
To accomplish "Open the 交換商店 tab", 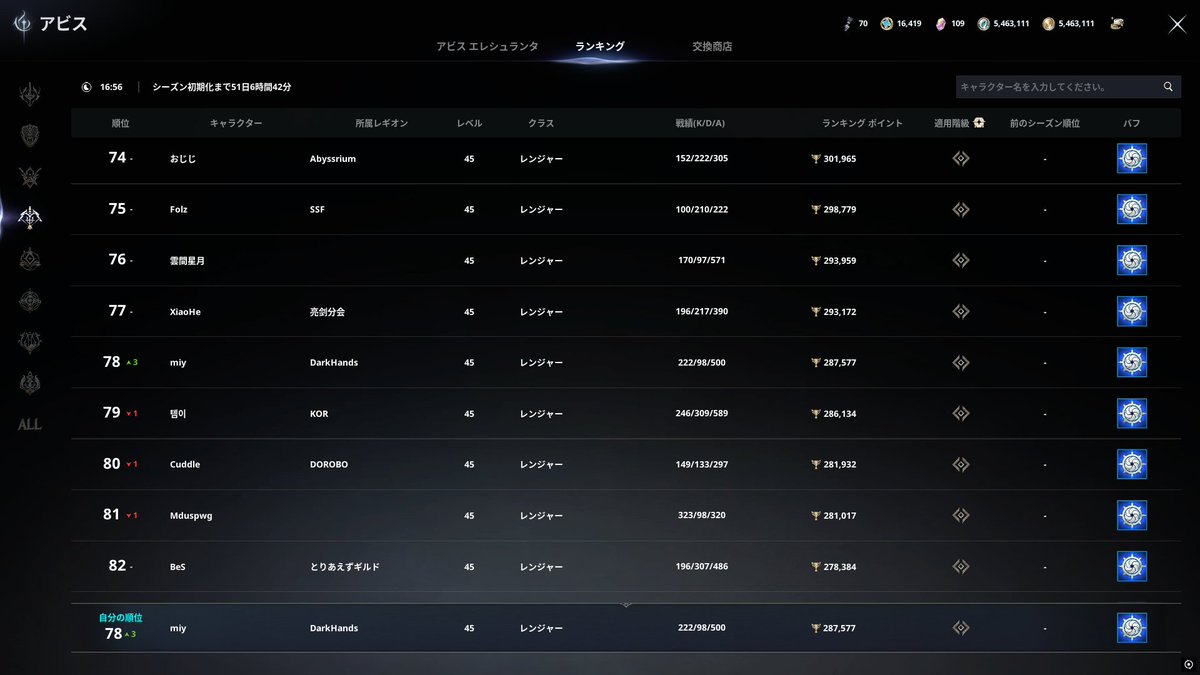I will point(712,46).
